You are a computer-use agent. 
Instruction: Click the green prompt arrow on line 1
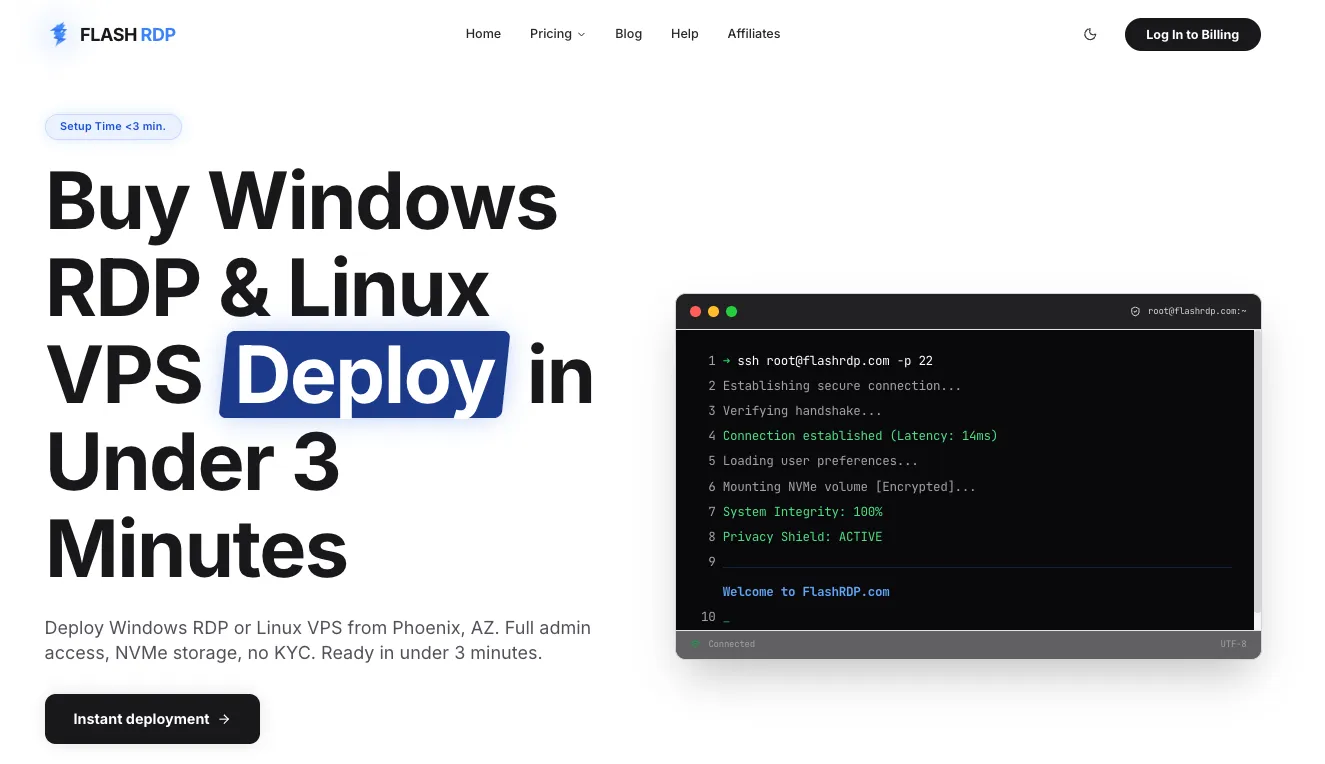click(727, 361)
